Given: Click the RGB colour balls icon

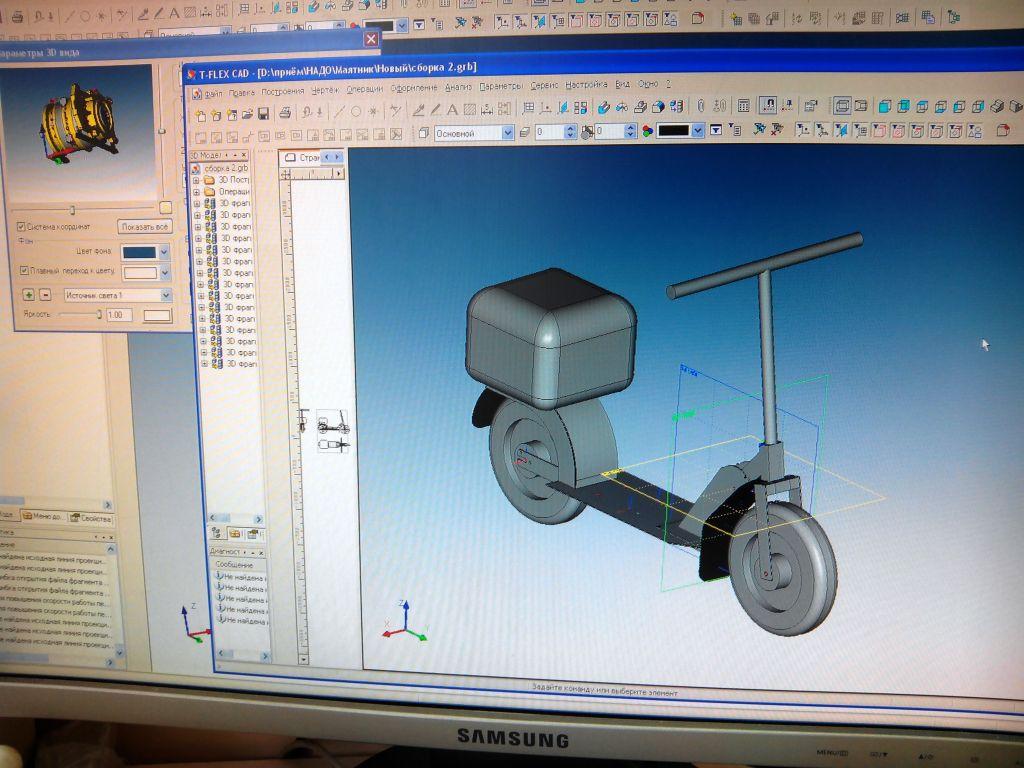Looking at the screenshot, I should click(647, 131).
